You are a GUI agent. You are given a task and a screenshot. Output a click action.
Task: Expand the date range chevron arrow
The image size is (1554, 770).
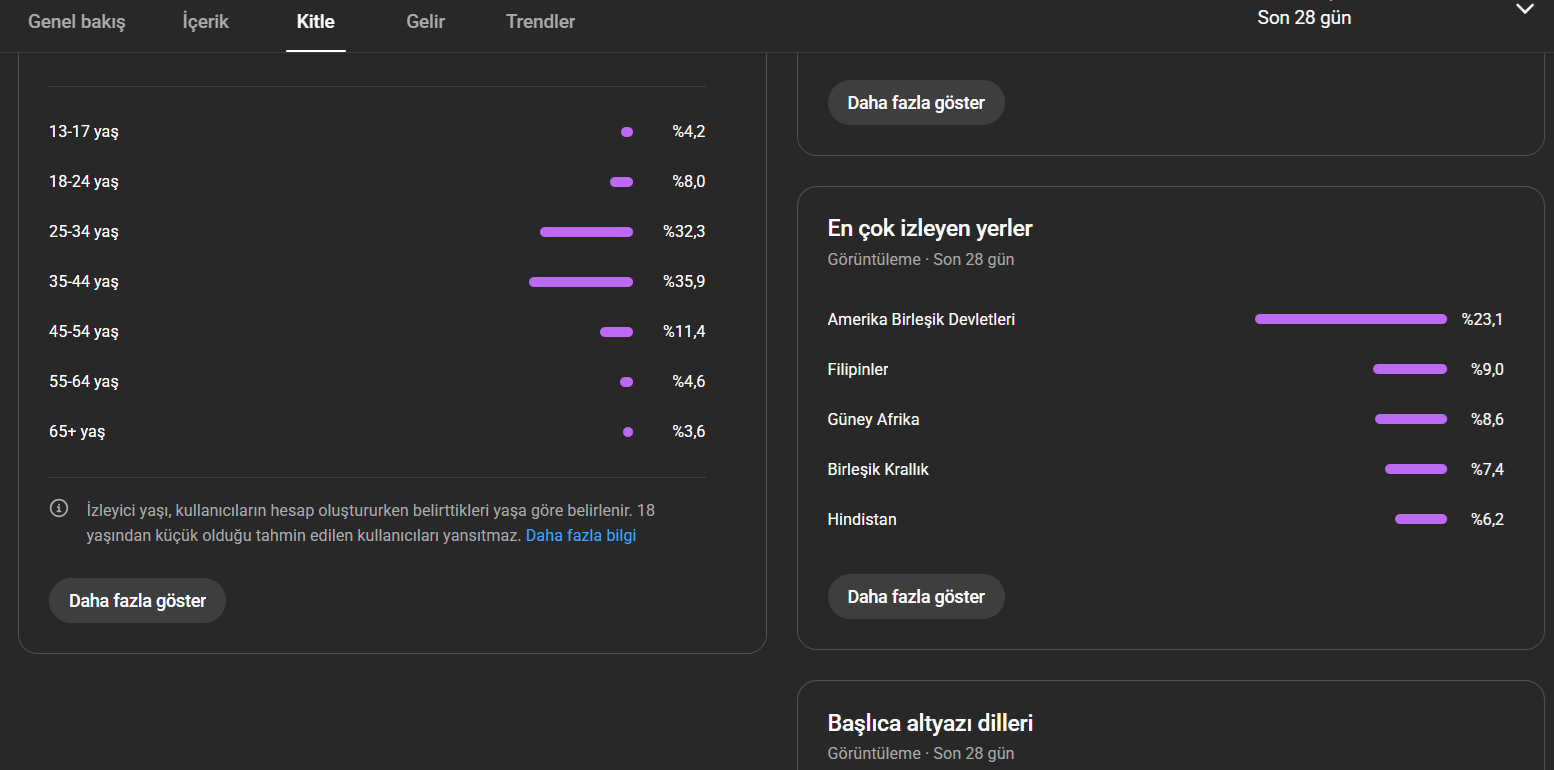(x=1524, y=9)
